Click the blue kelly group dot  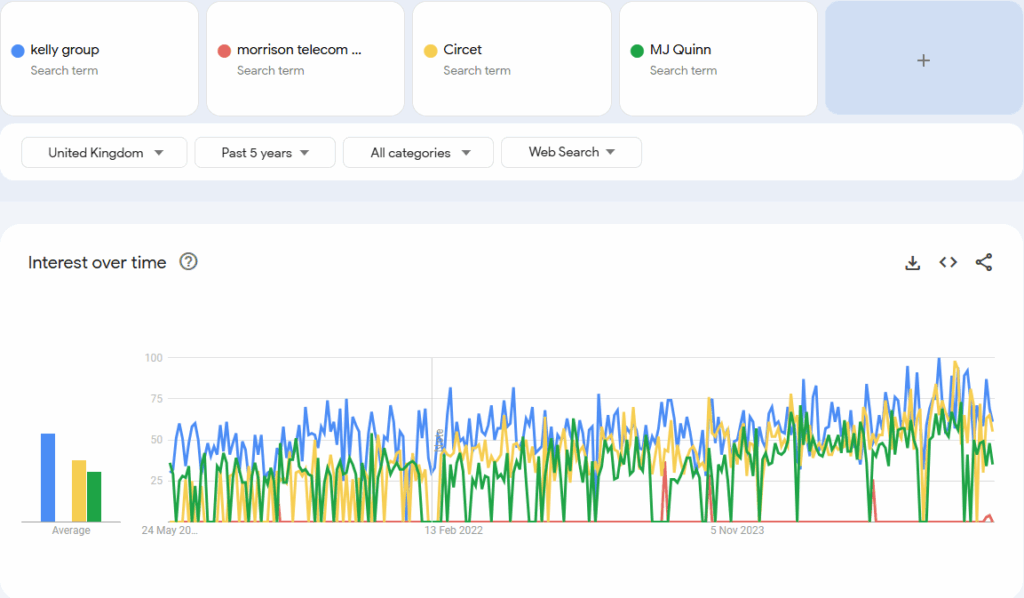(x=17, y=51)
